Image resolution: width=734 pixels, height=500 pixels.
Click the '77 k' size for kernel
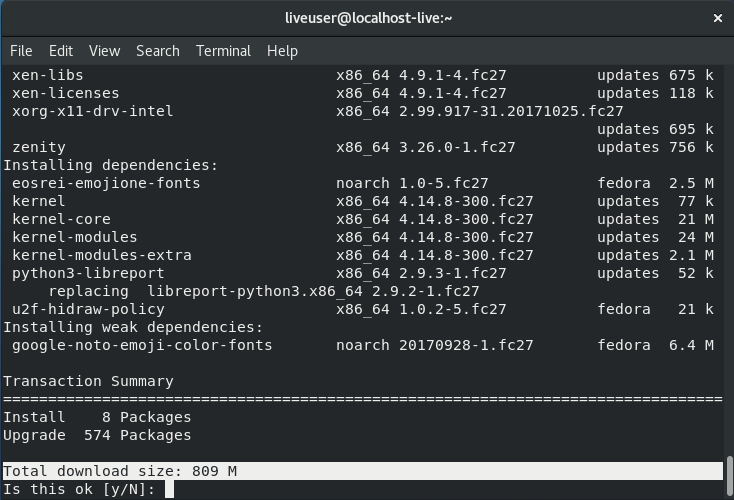click(696, 201)
